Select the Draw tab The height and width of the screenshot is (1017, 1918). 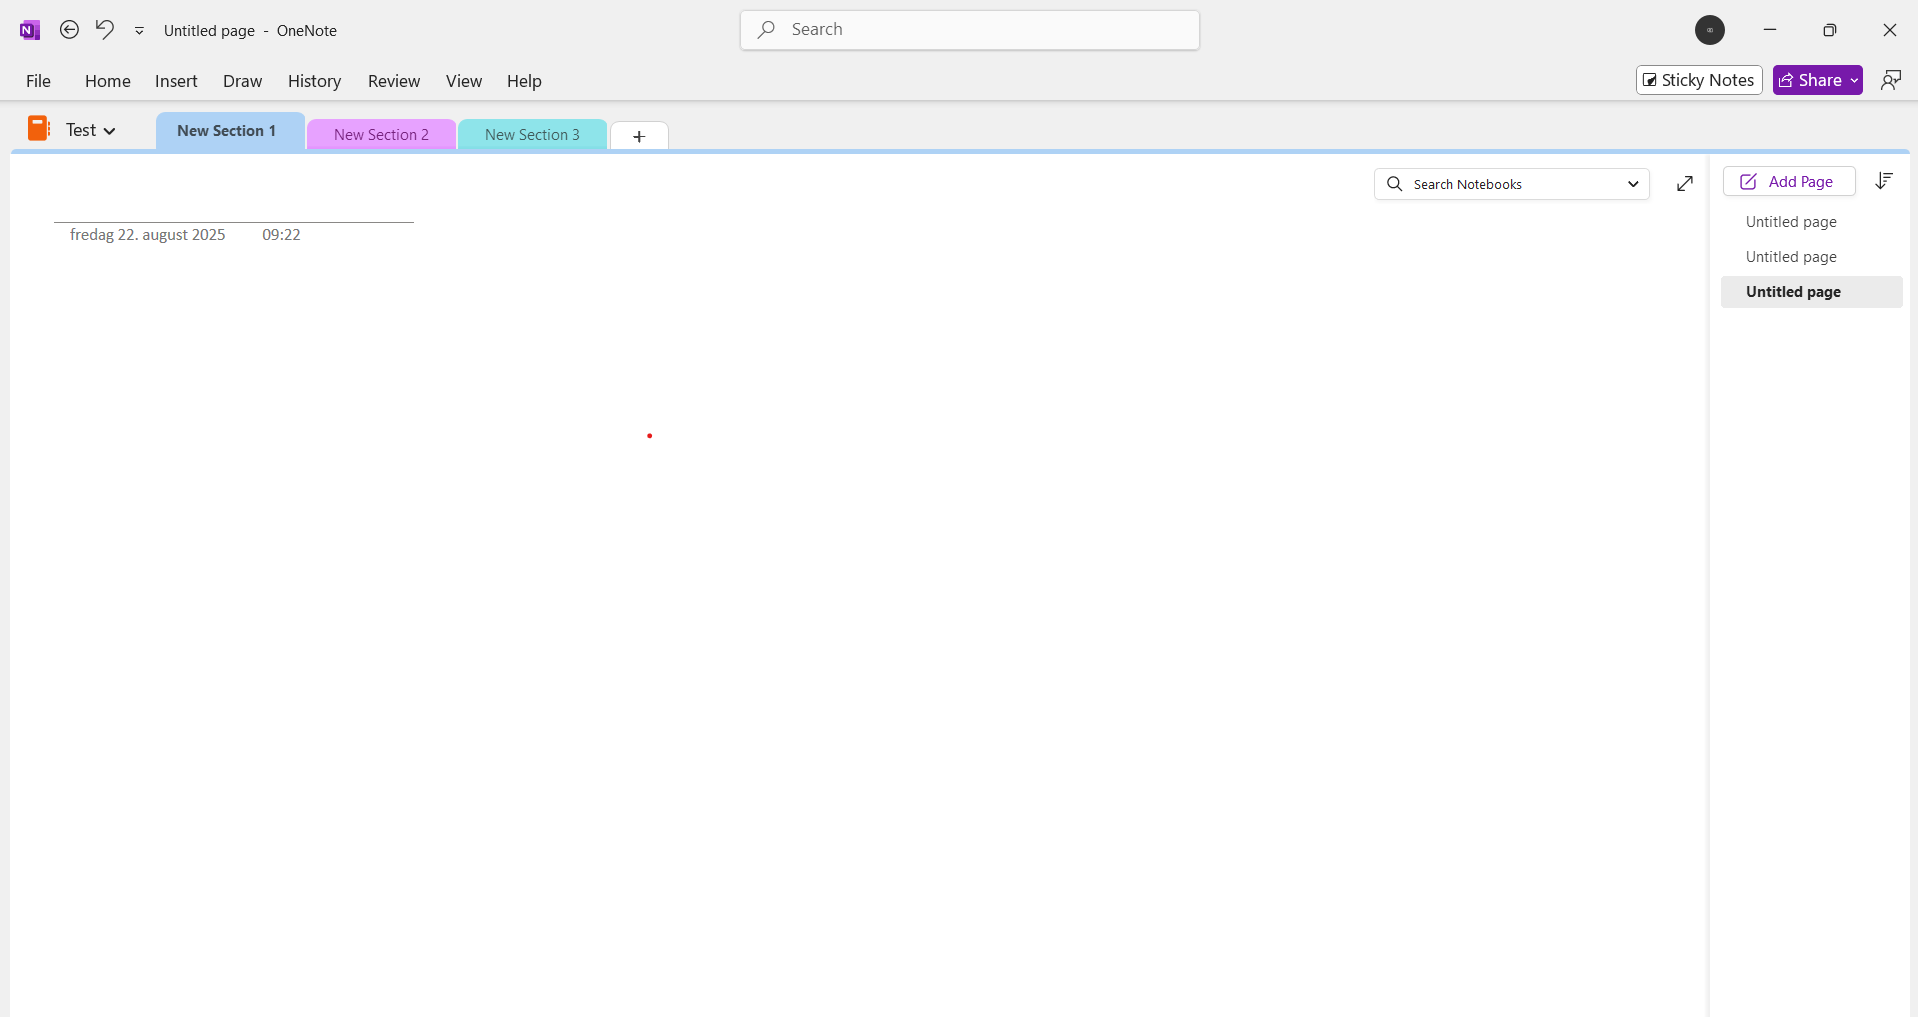pyautogui.click(x=243, y=81)
